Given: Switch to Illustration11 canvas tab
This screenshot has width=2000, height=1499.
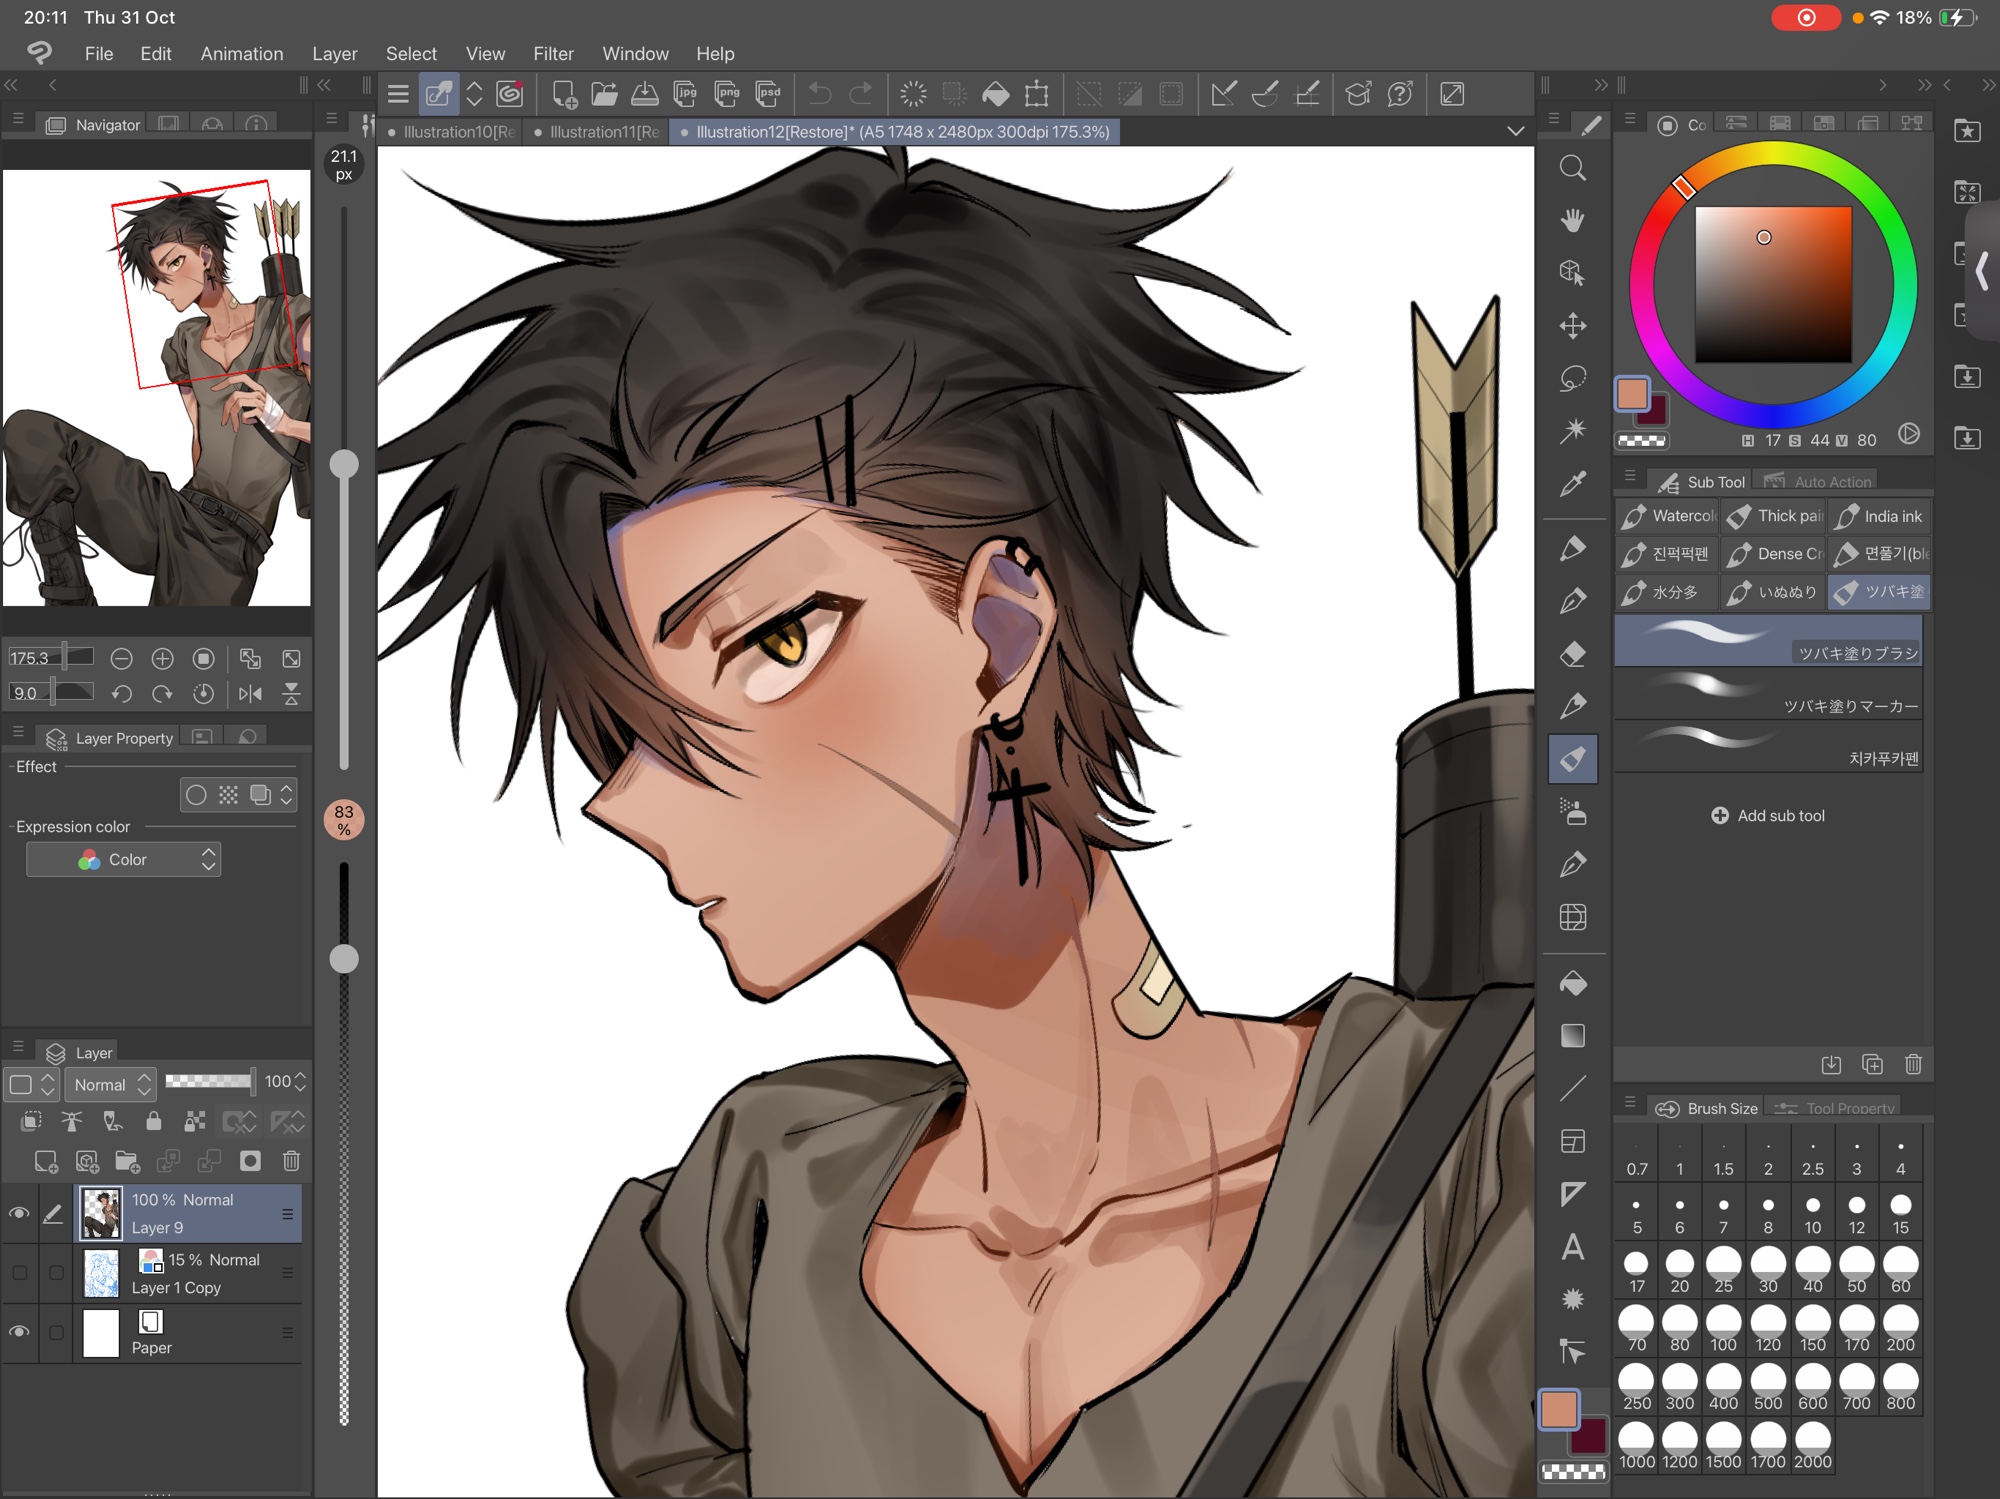Looking at the screenshot, I should (600, 132).
